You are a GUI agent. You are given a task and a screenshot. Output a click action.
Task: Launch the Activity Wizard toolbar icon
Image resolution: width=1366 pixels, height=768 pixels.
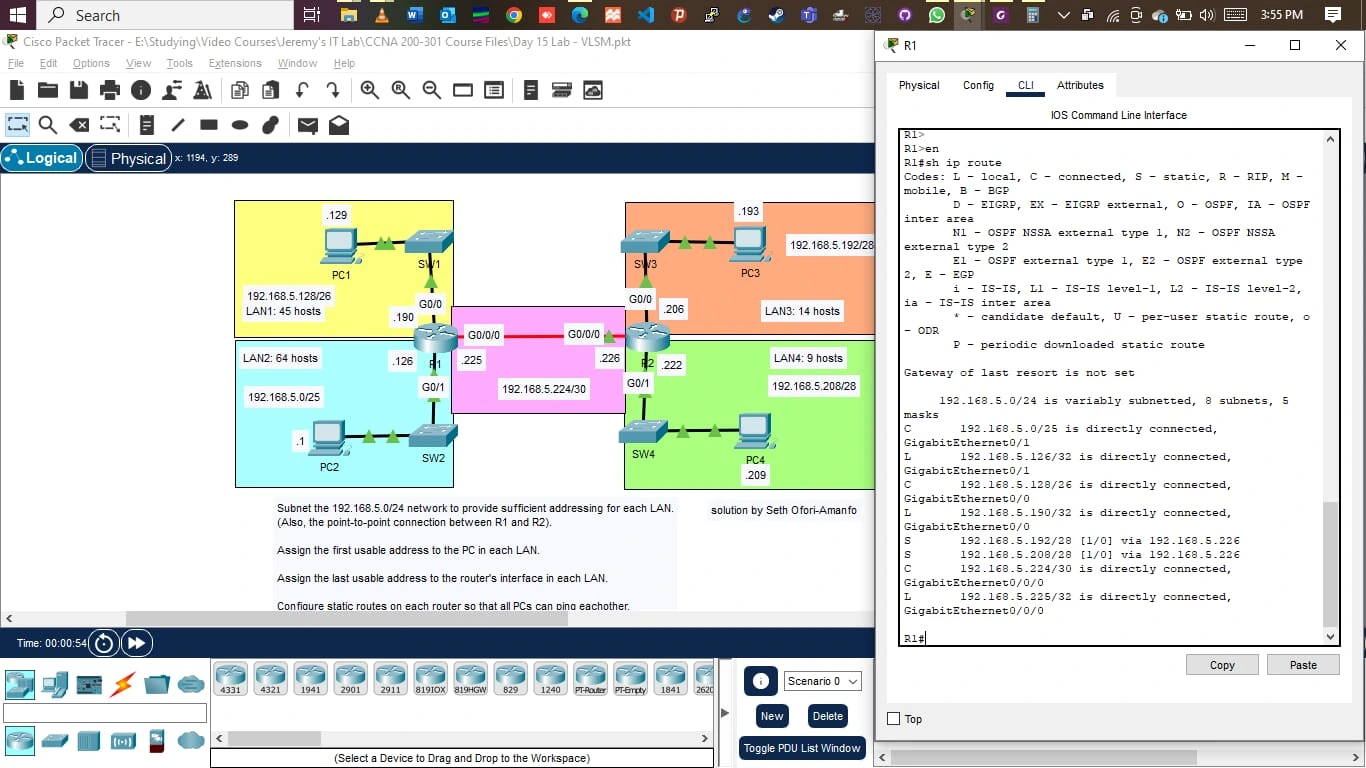coord(172,90)
